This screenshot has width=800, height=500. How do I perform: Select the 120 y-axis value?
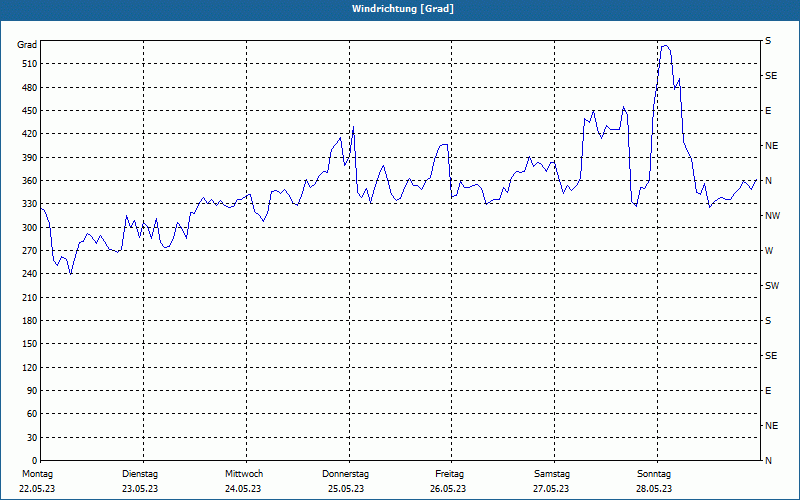30,367
